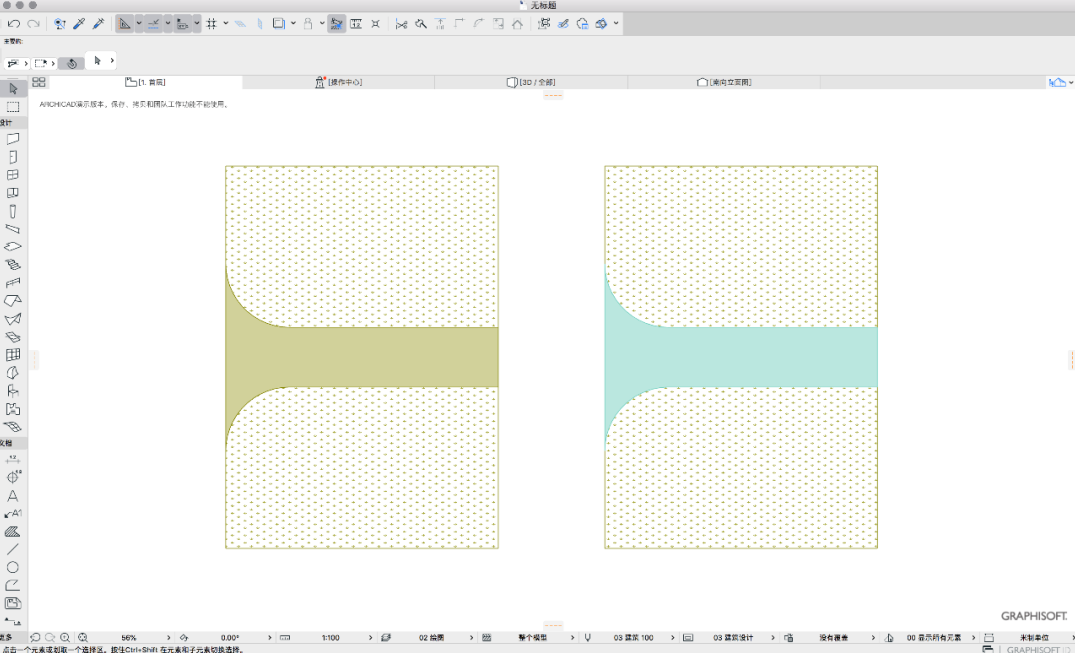1075x653 pixels.
Task: Toggle the Suspend Groups button
Action: tap(337, 24)
